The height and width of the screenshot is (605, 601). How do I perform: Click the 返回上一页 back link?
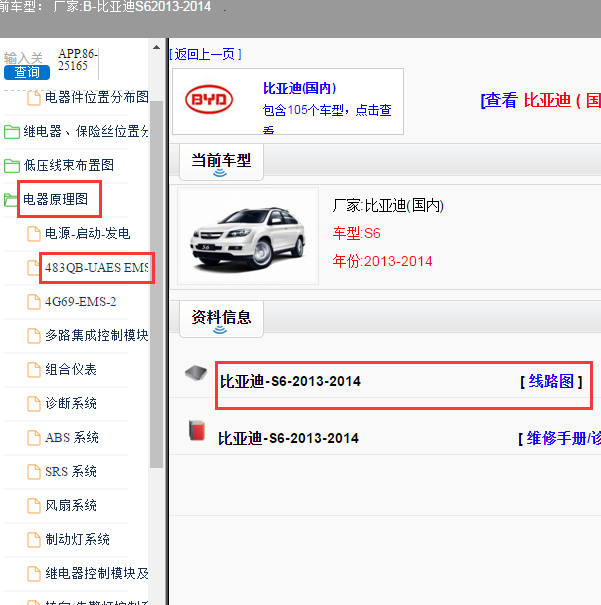[x=205, y=54]
